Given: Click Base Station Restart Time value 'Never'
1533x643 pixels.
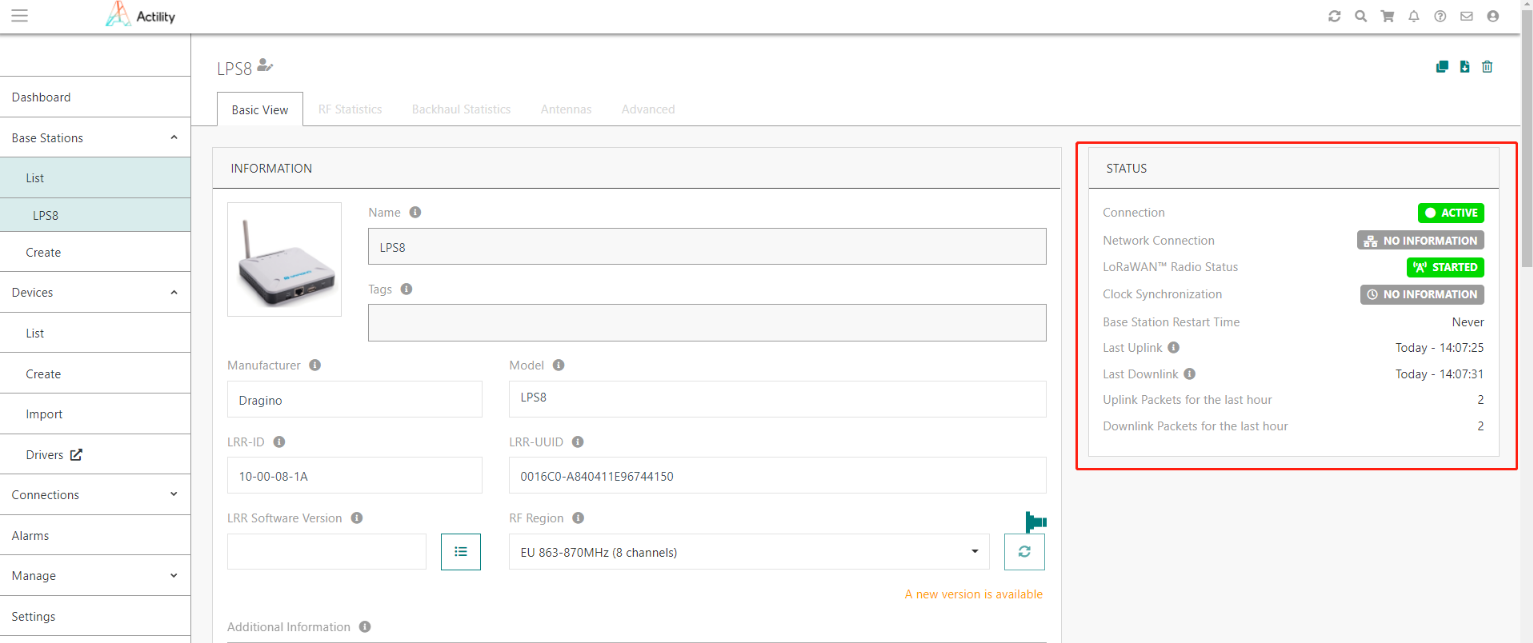Looking at the screenshot, I should tap(1468, 322).
